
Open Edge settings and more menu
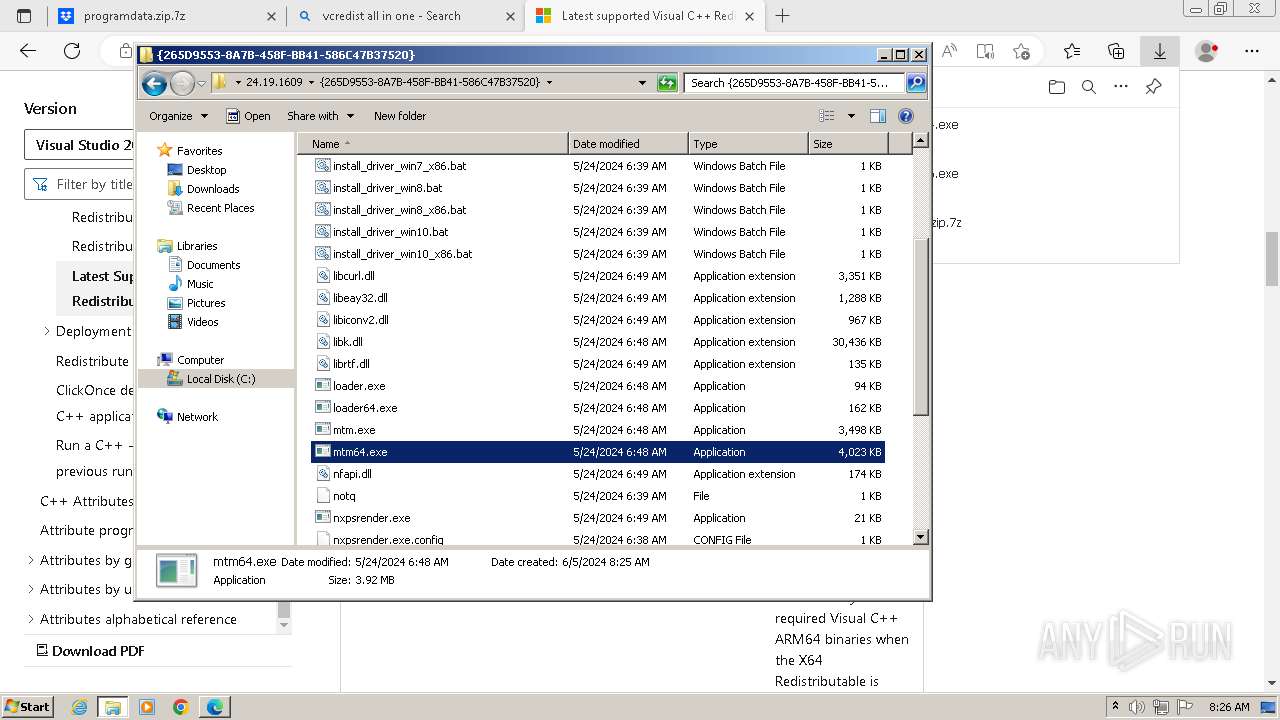point(1251,51)
